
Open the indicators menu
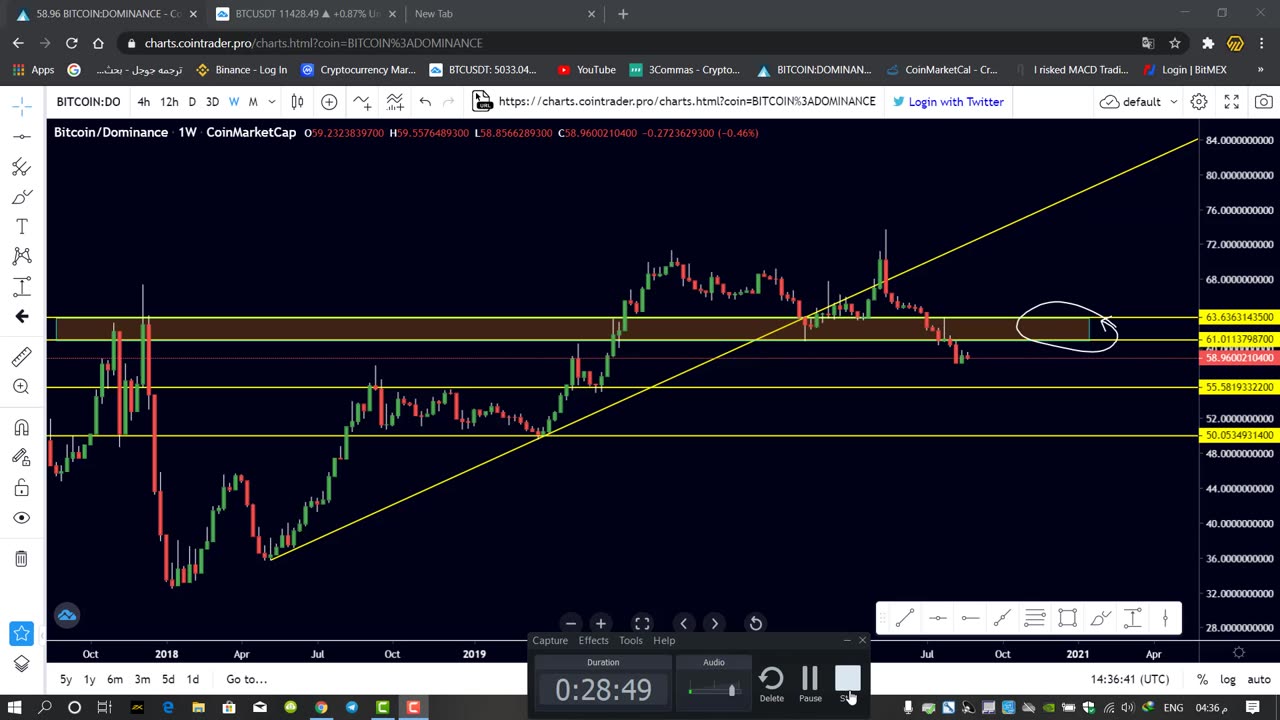click(x=362, y=102)
